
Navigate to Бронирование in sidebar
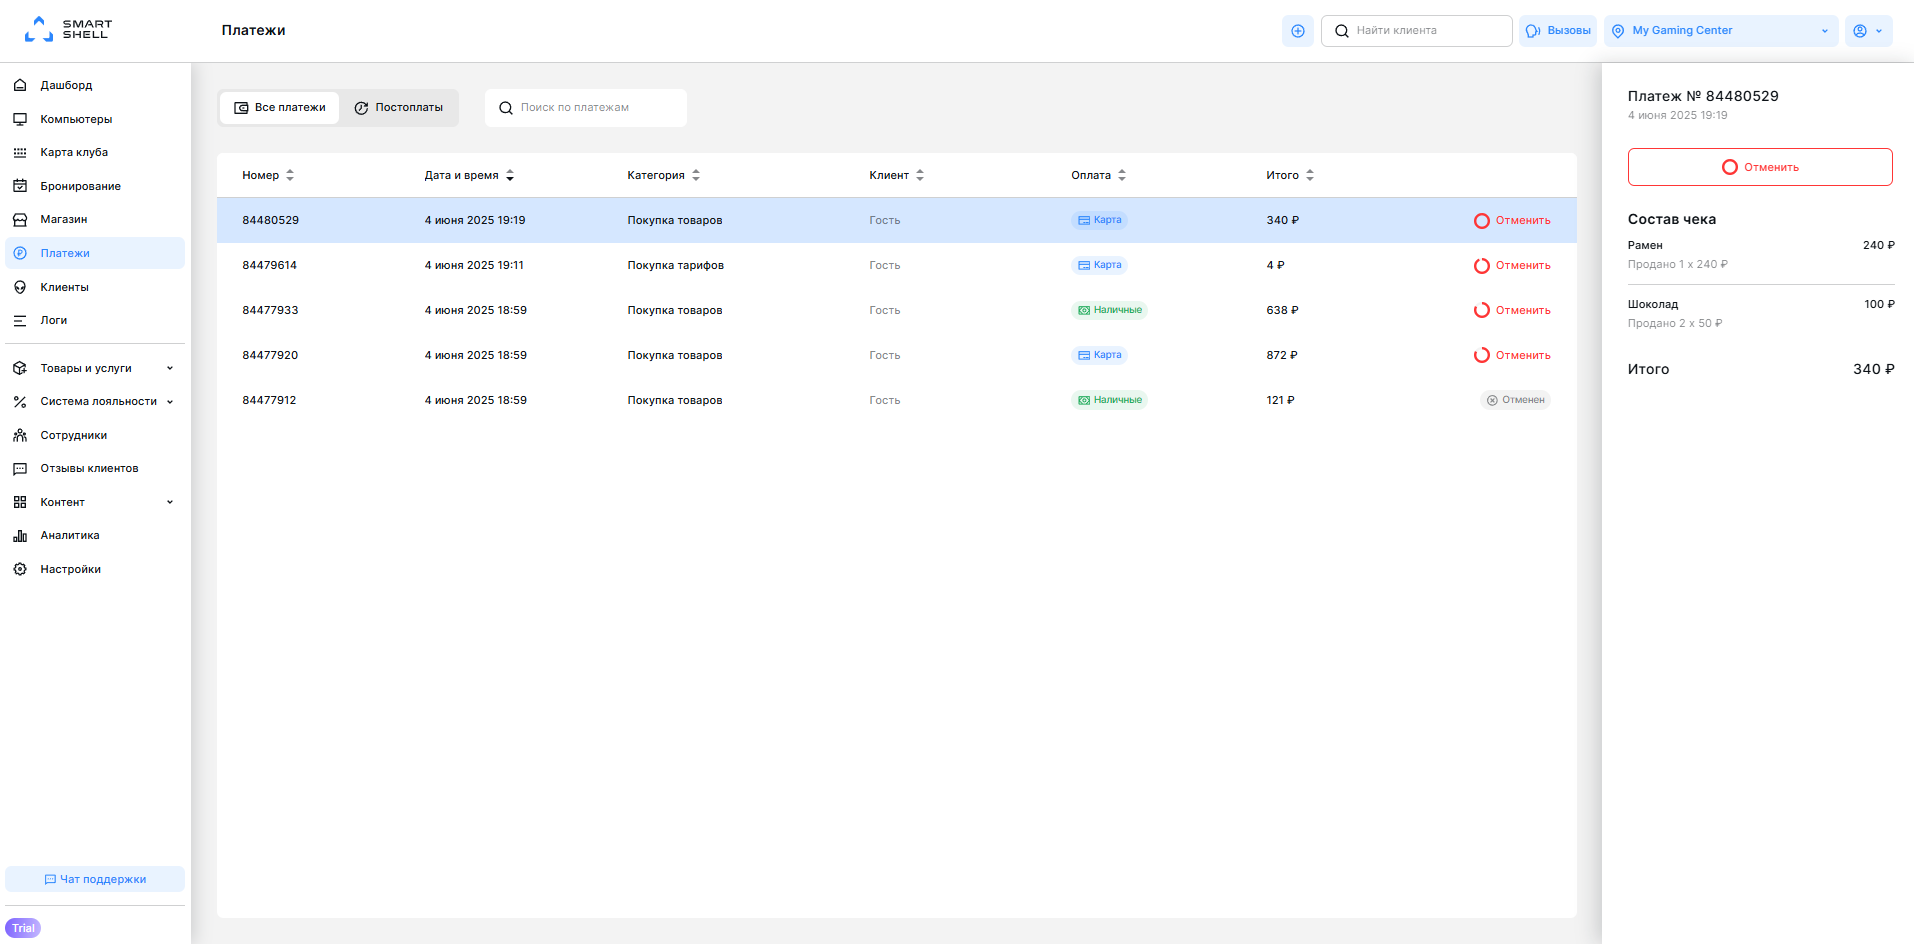pyautogui.click(x=80, y=187)
